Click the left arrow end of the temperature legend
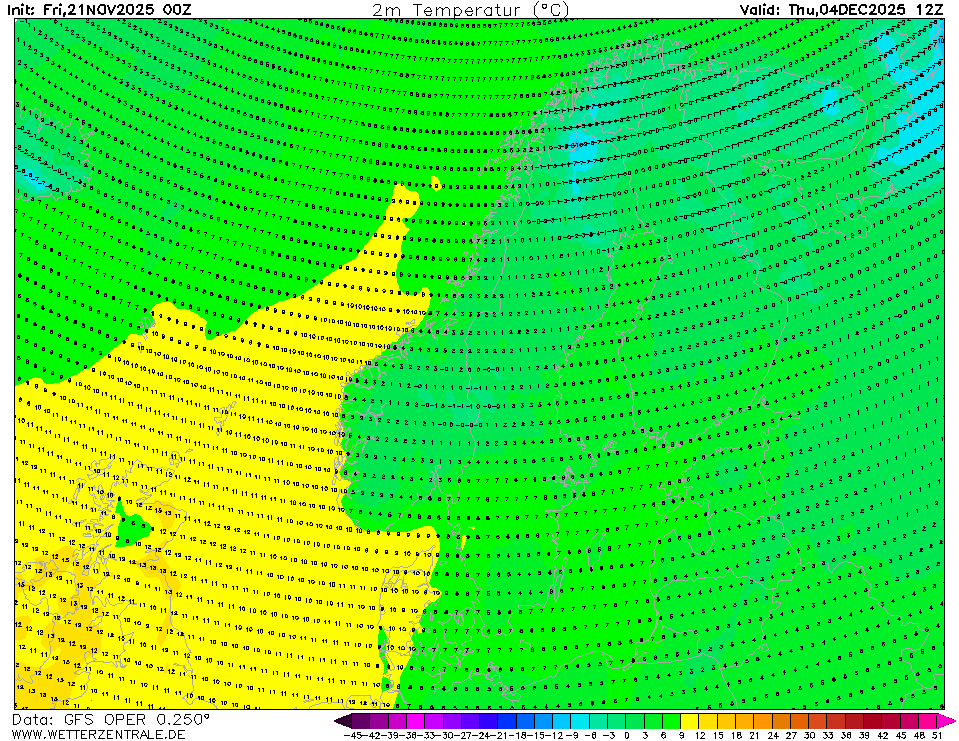959x741 pixels. pyautogui.click(x=342, y=720)
